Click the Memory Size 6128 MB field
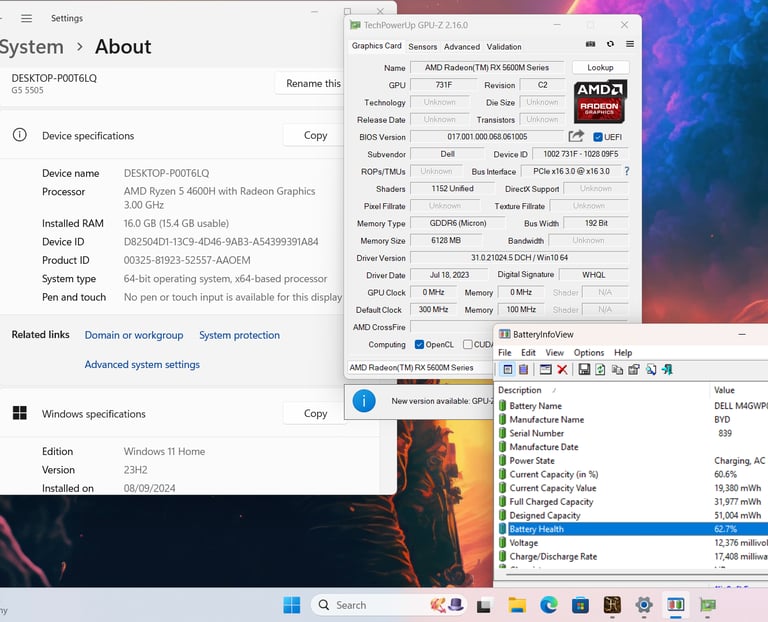Viewport: 768px width, 622px height. pyautogui.click(x=446, y=240)
